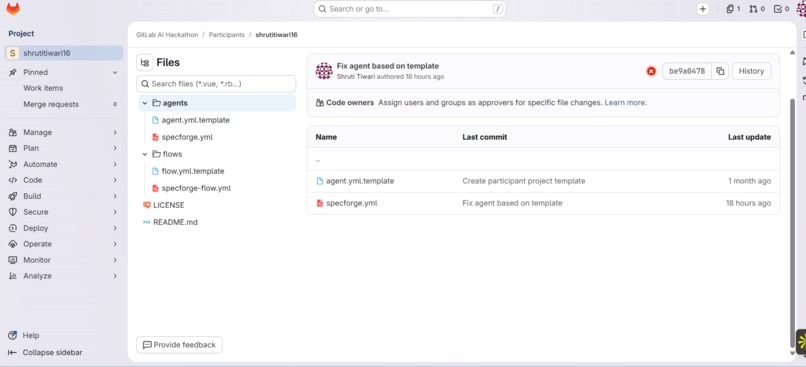
Task: Click the Analyze chart icon
Action: point(13,276)
